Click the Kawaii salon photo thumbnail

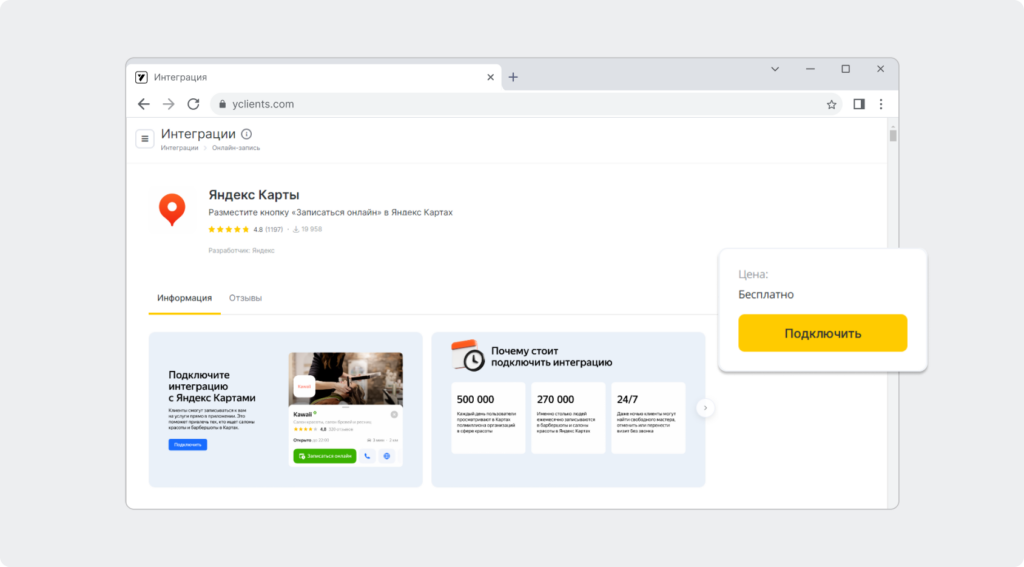point(345,379)
